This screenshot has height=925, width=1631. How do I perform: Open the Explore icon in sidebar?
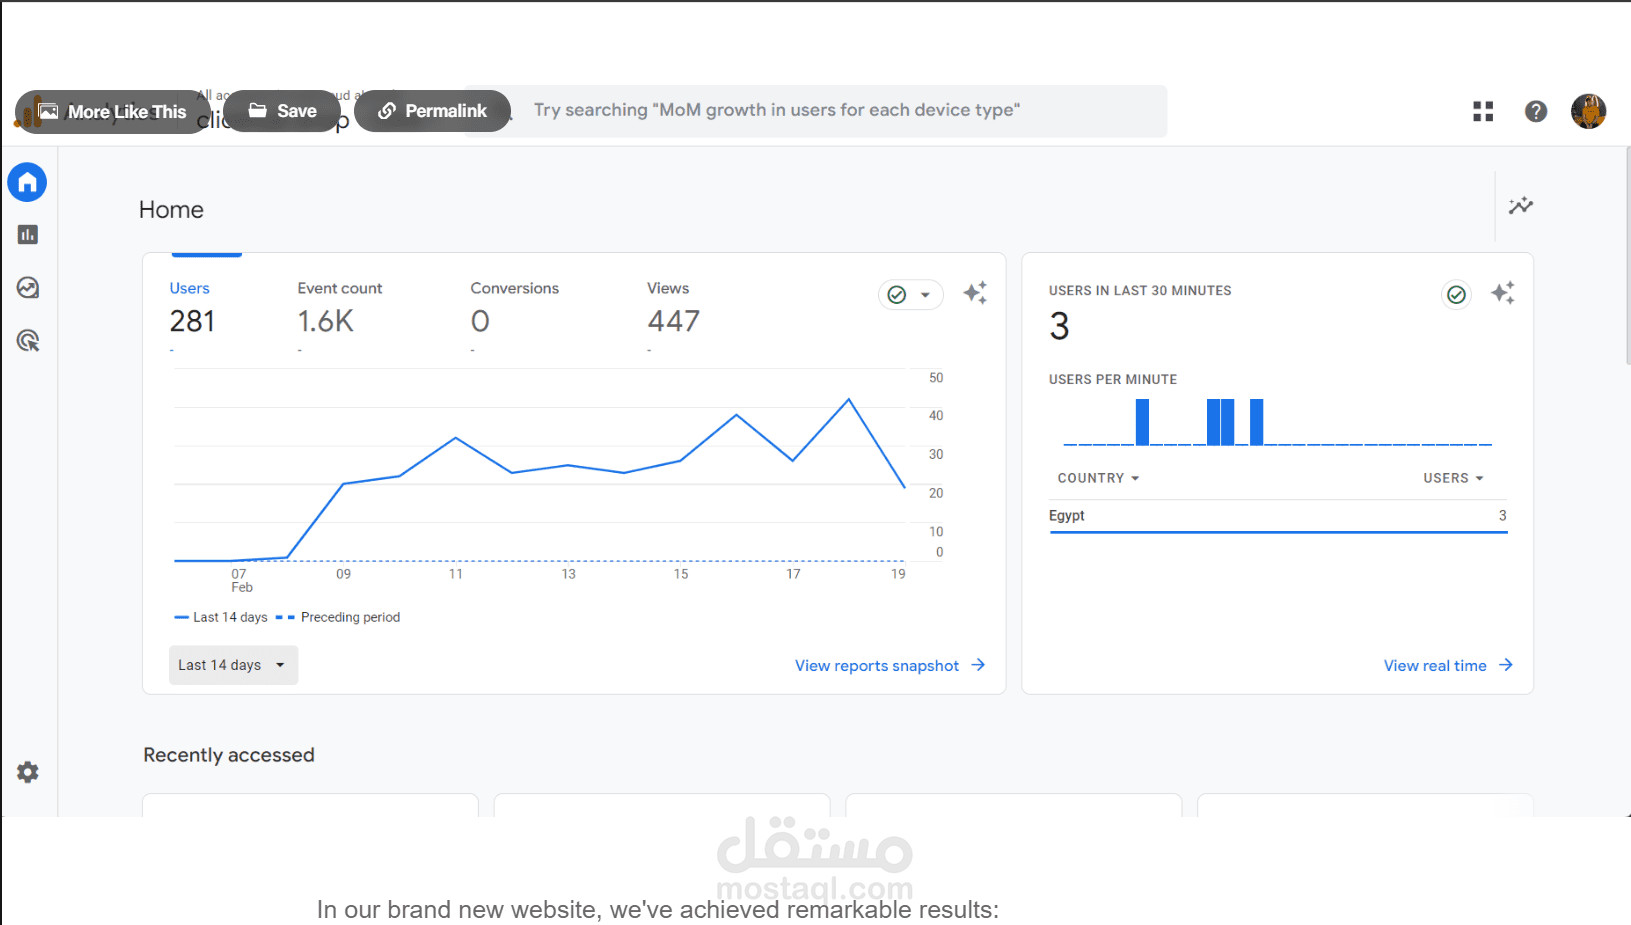tap(28, 288)
